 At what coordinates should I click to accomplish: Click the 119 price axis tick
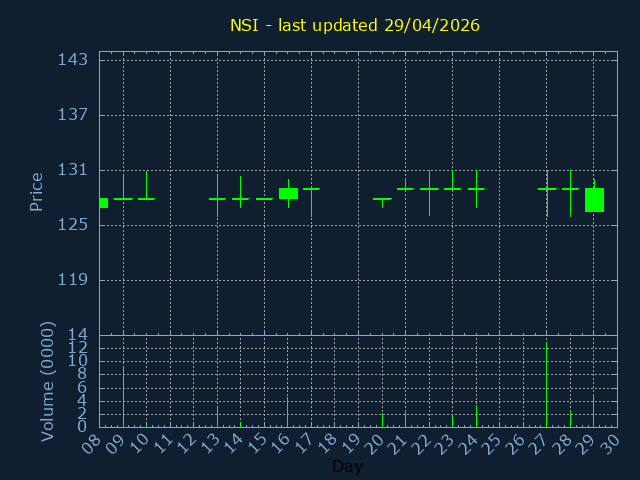[x=73, y=279]
